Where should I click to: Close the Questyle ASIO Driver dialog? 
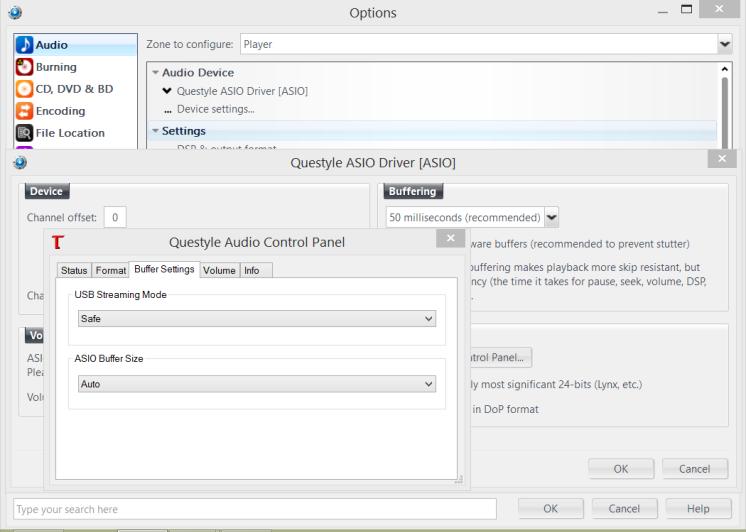pos(722,158)
